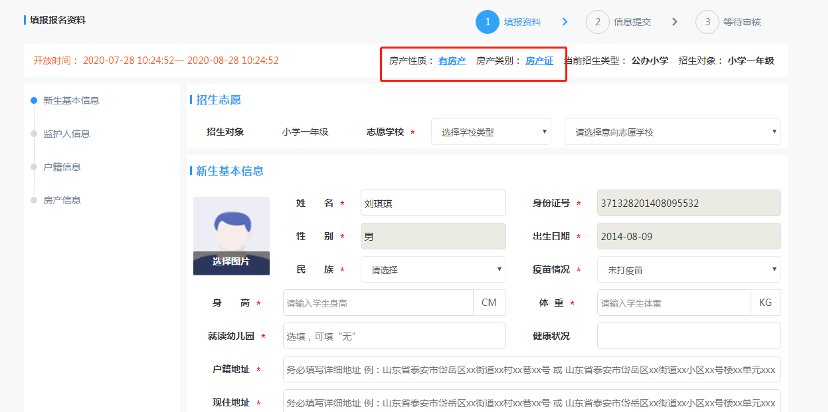The height and width of the screenshot is (412, 828).
Task: Go to 新生基本信息 in sidebar
Action: (x=71, y=100)
